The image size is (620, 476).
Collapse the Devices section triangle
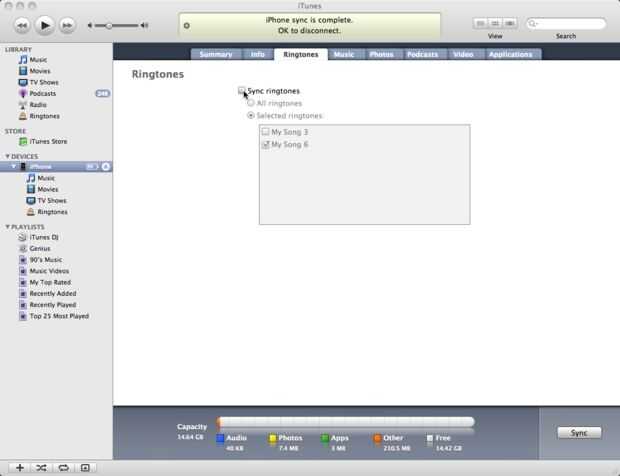7,157
